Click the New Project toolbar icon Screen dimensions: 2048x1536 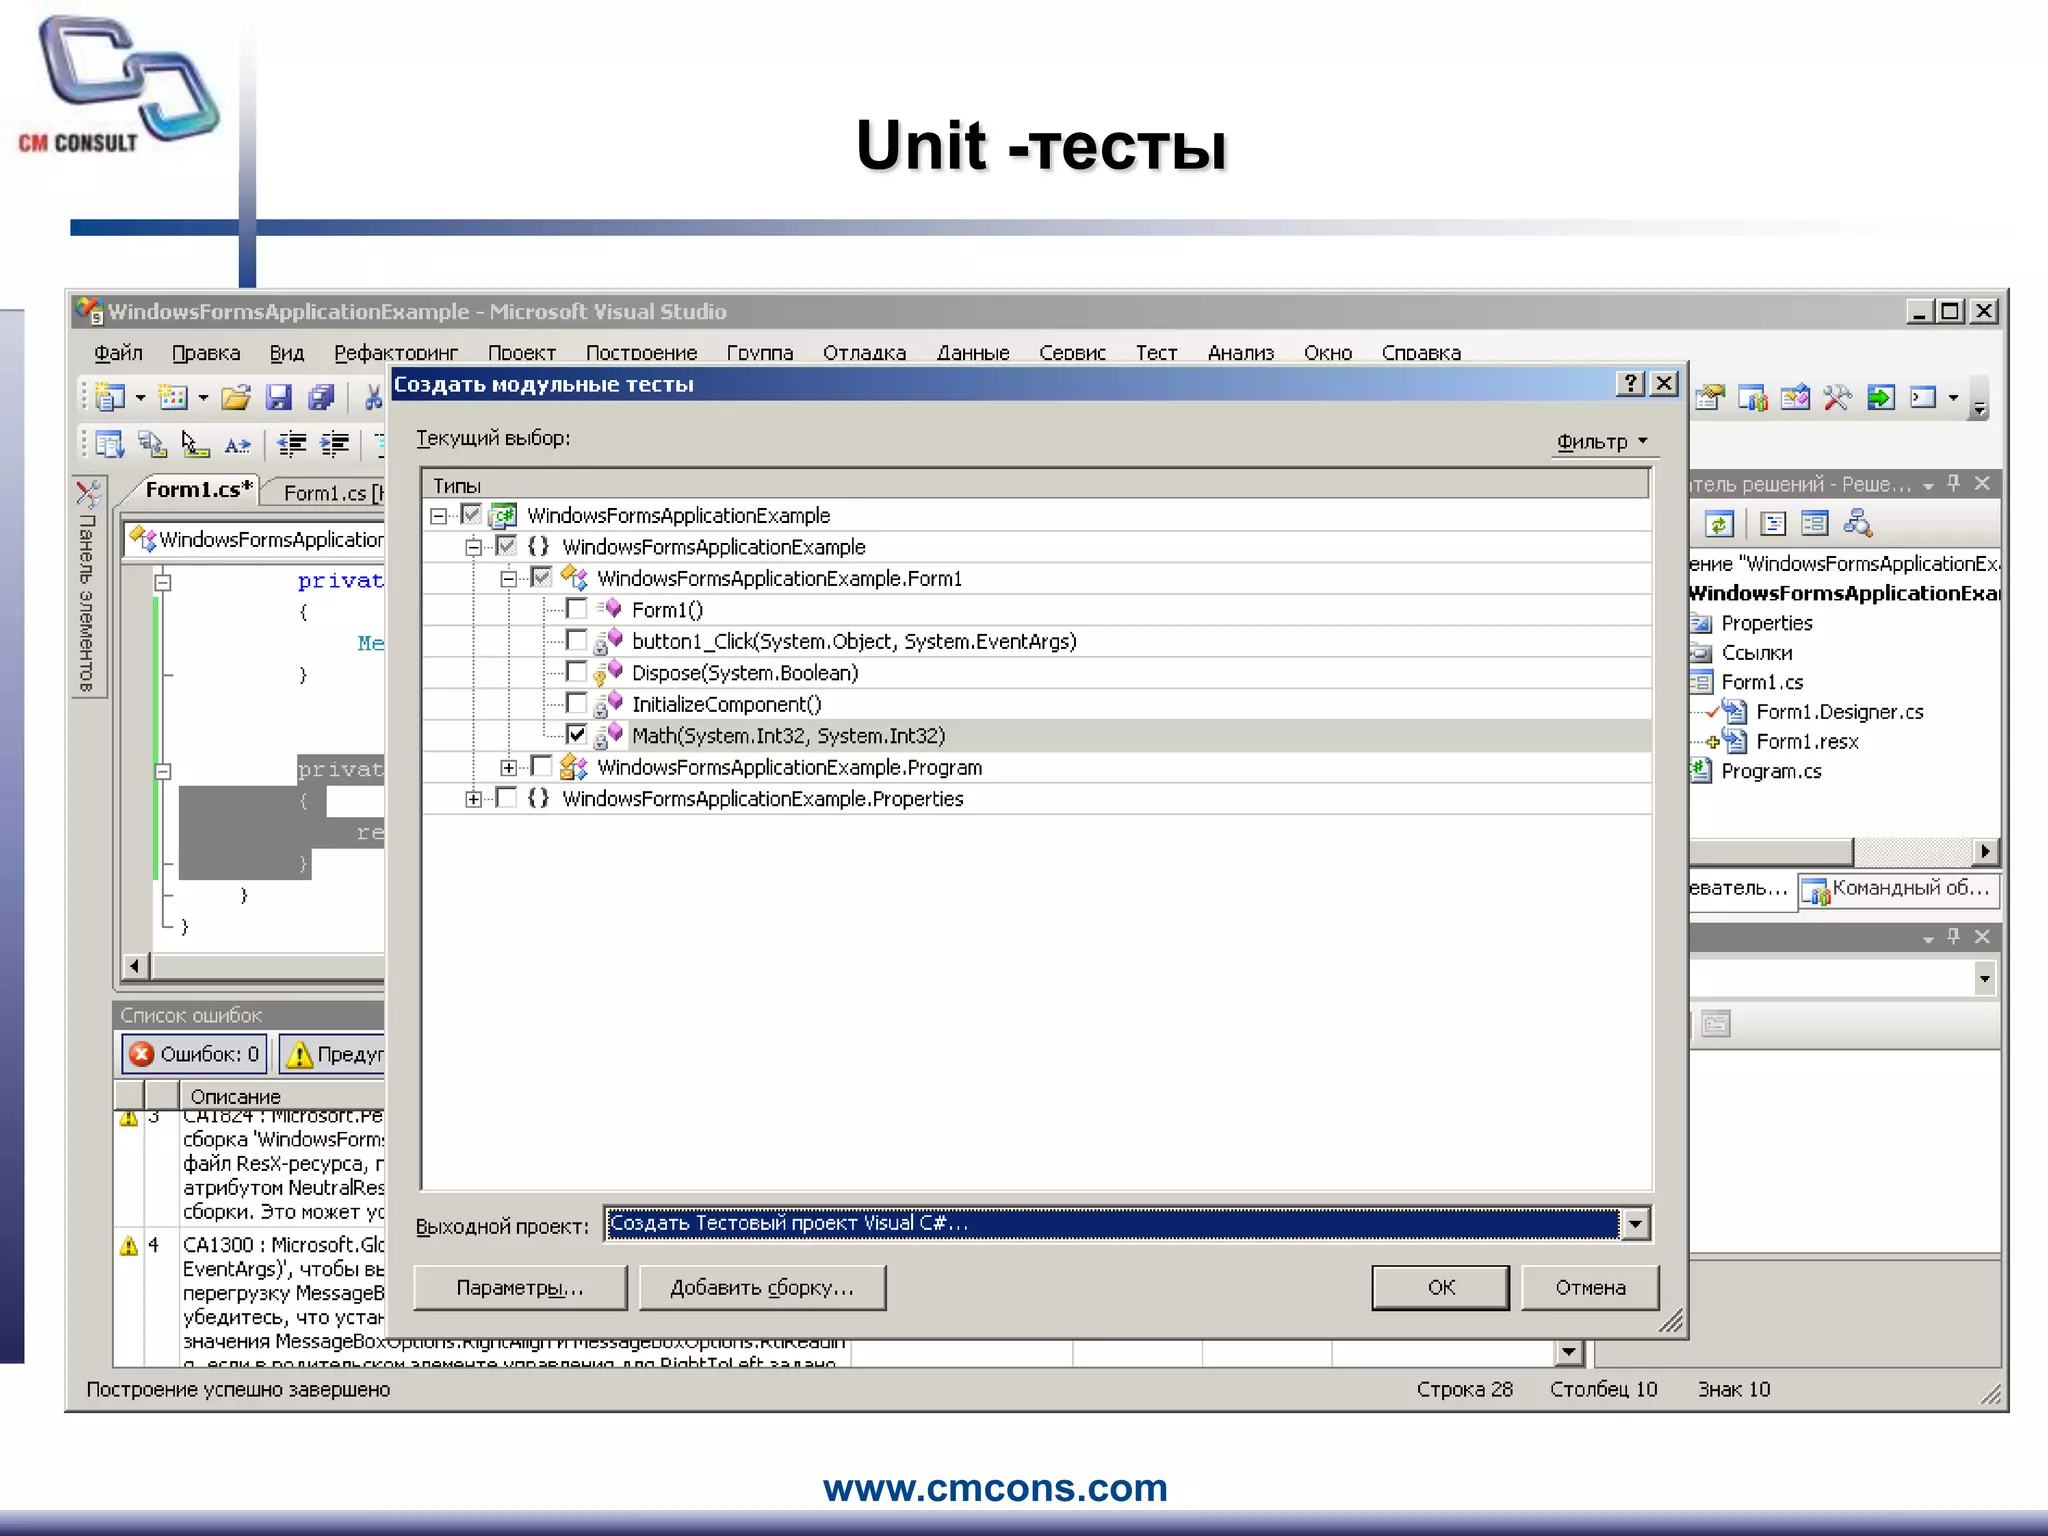[x=110, y=397]
